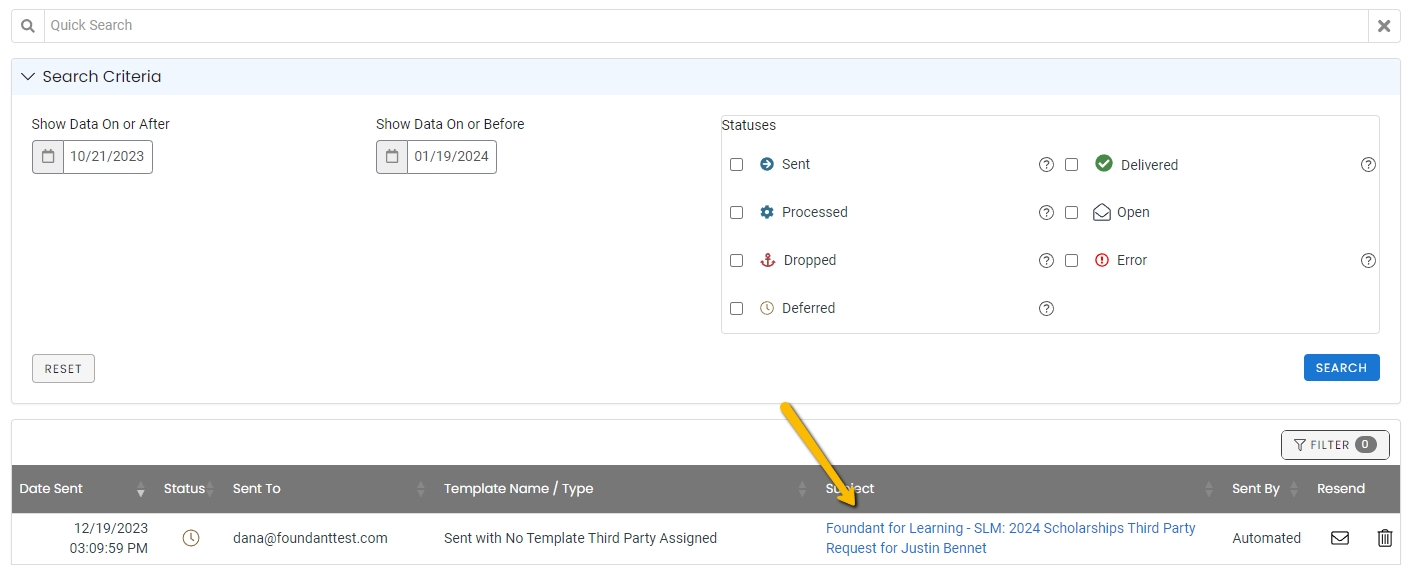Click the deferred clock icon in the dana row
The image size is (1408, 565).
[191, 538]
